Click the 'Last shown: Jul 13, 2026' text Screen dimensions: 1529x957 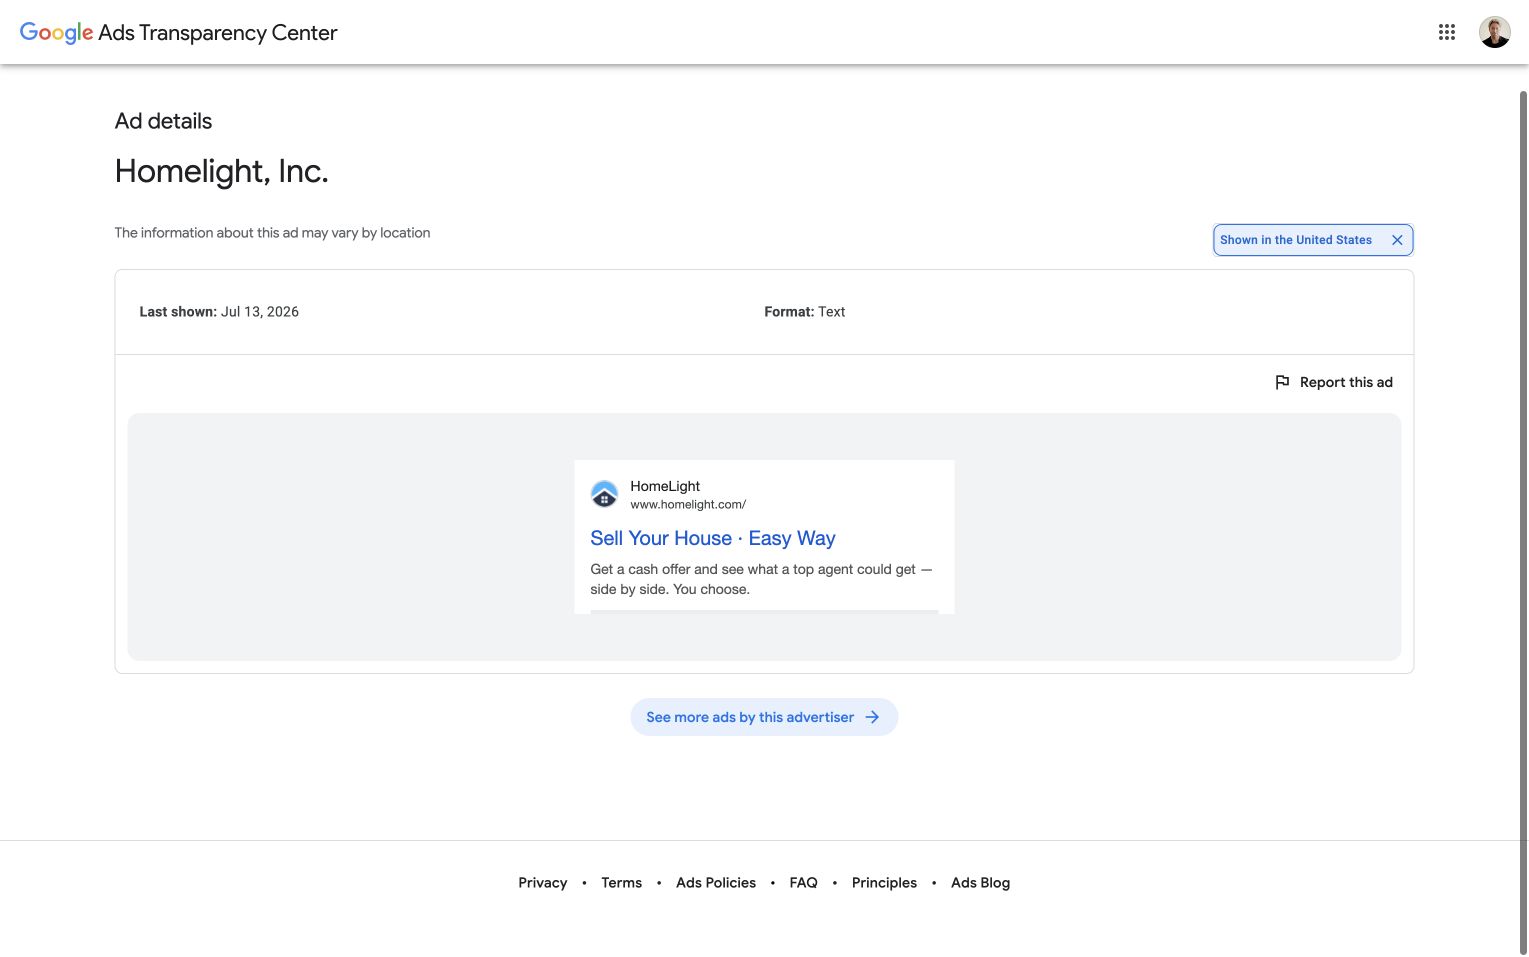[219, 312]
